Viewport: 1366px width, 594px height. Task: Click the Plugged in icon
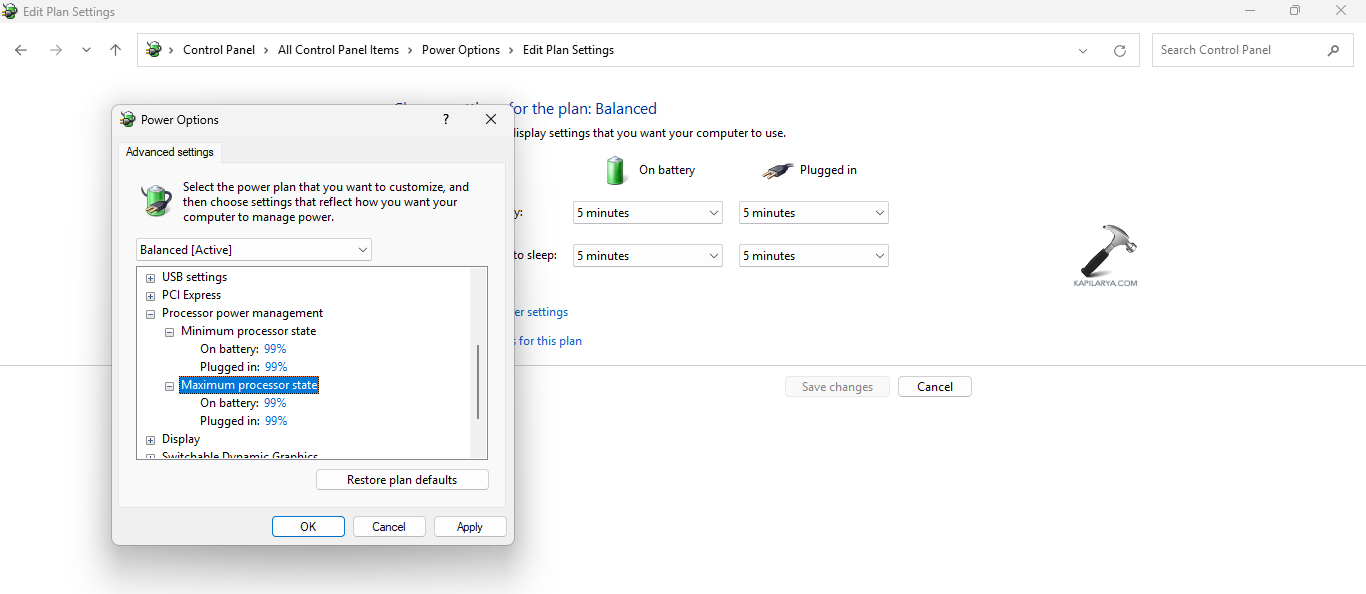(x=777, y=170)
